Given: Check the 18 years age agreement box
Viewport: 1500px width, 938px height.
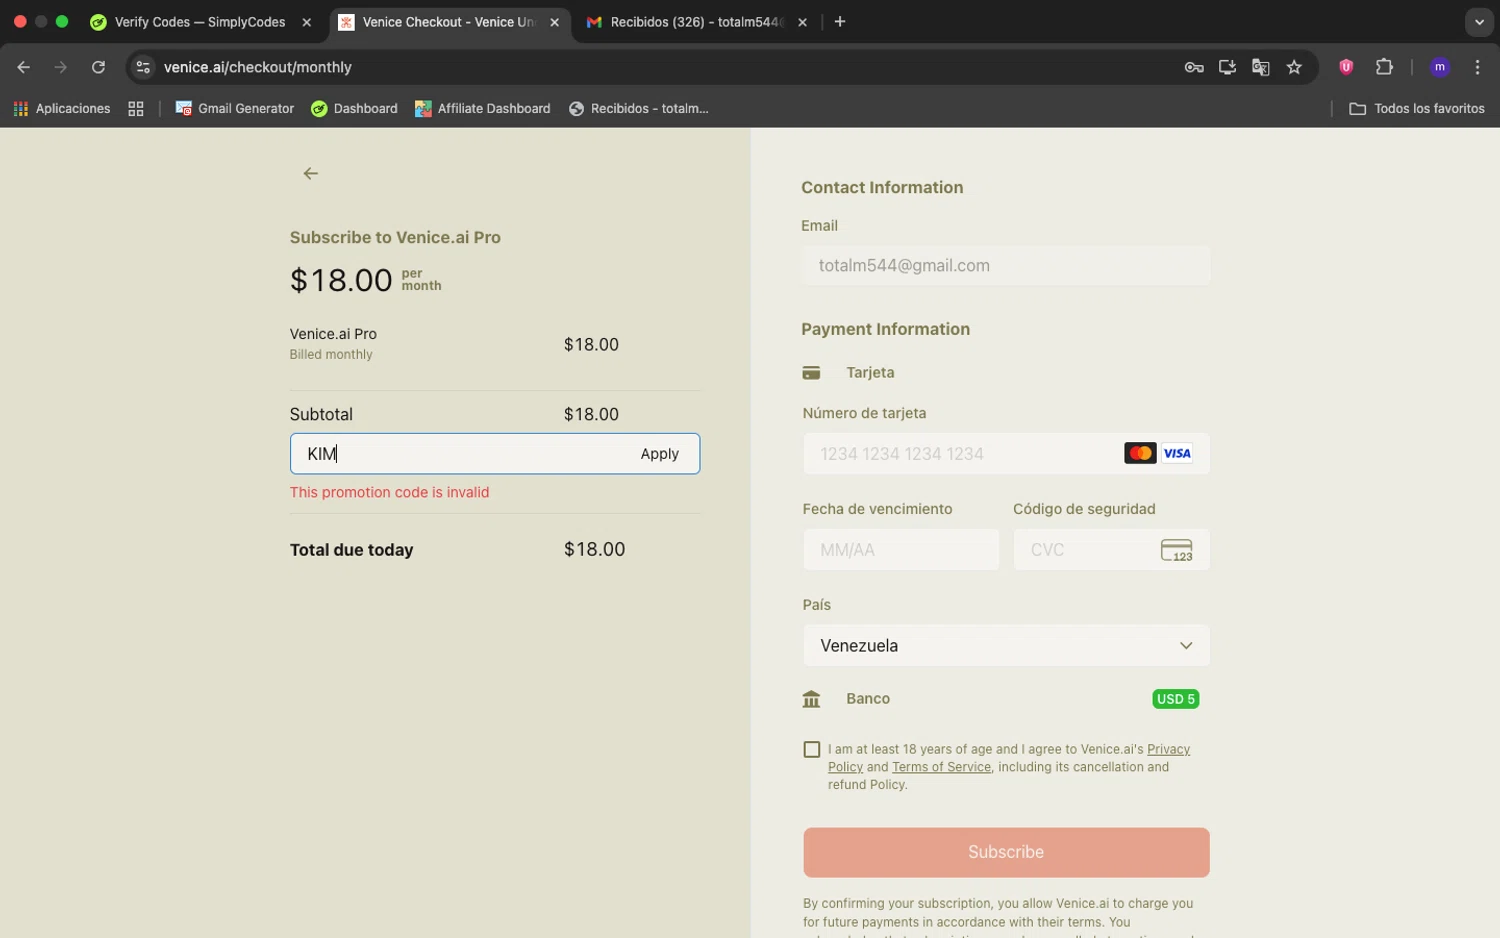Looking at the screenshot, I should (x=812, y=749).
